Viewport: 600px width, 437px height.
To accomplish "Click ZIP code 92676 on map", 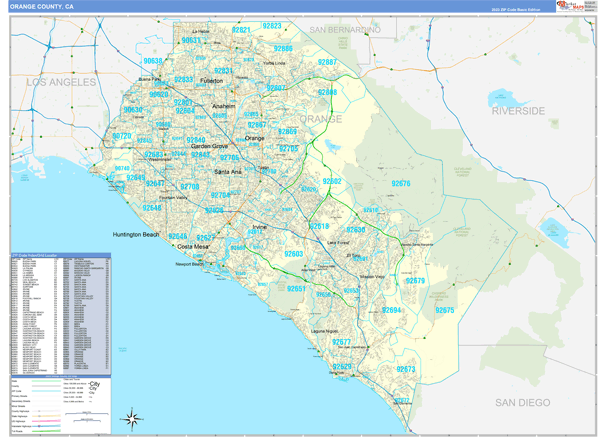I will tap(400, 184).
